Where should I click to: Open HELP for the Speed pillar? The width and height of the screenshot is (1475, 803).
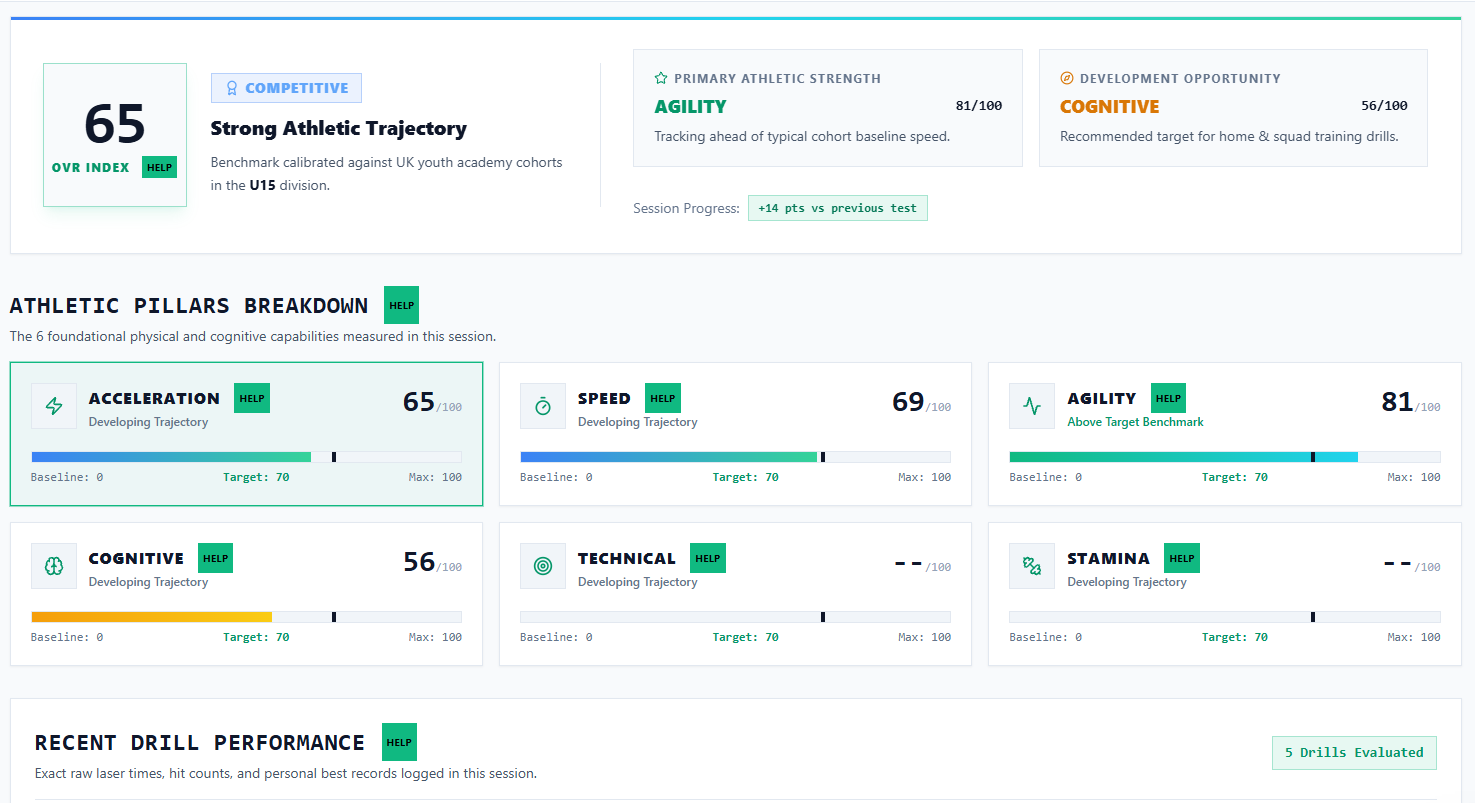click(662, 398)
